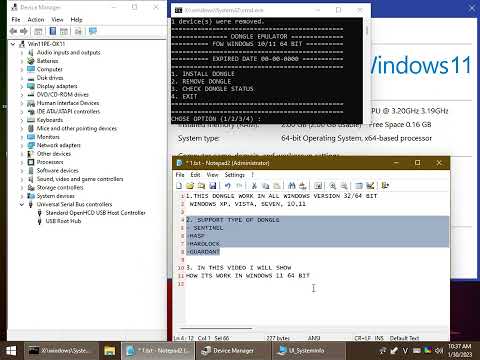
Task: Click Paste icon in Notepad2 toolbar
Action: (x=276, y=186)
